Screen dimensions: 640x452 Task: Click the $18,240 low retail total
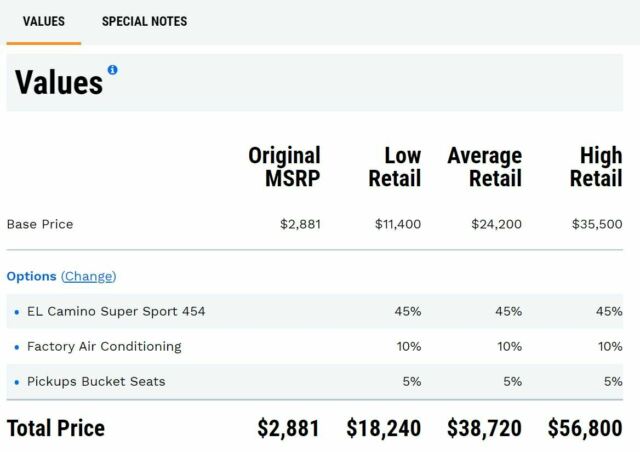384,428
